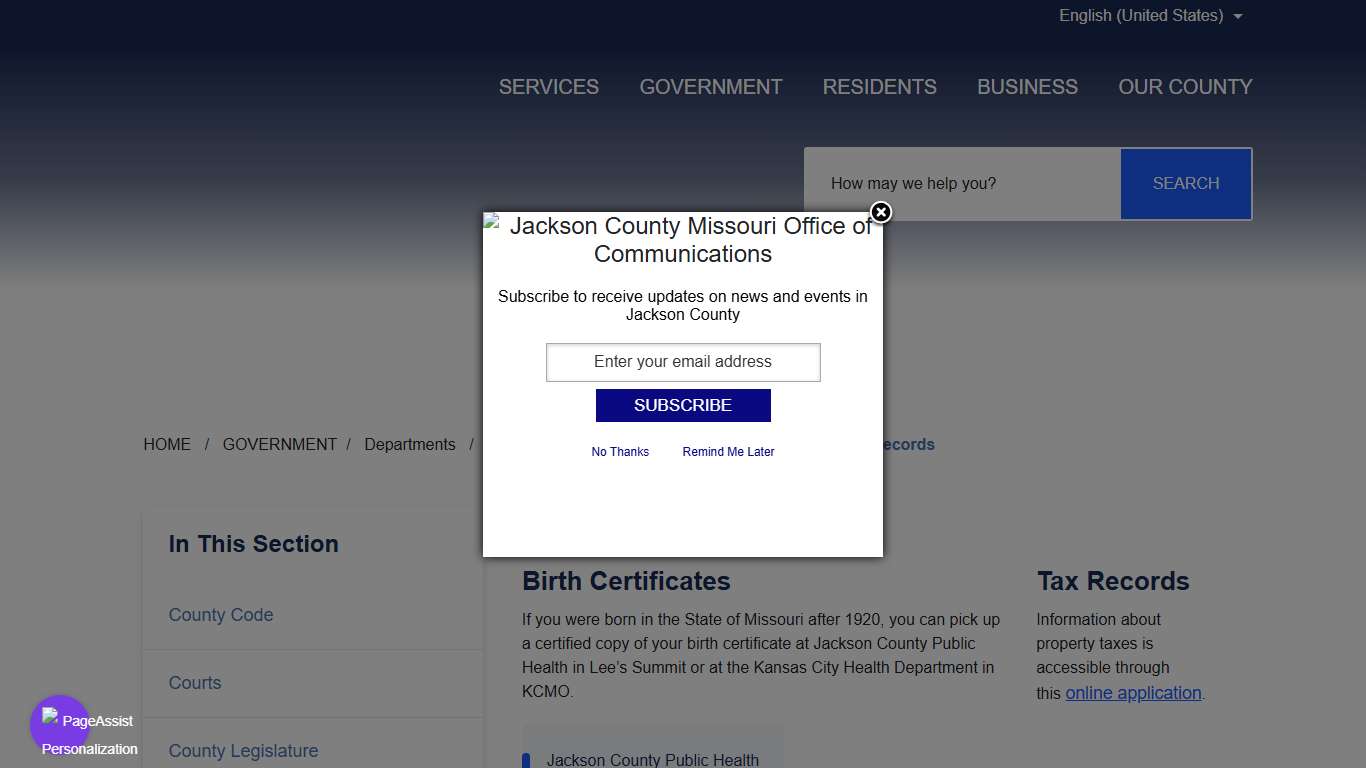Click the GOVERNMENT breadcrumb link
The width and height of the screenshot is (1366, 768).
tap(279, 445)
